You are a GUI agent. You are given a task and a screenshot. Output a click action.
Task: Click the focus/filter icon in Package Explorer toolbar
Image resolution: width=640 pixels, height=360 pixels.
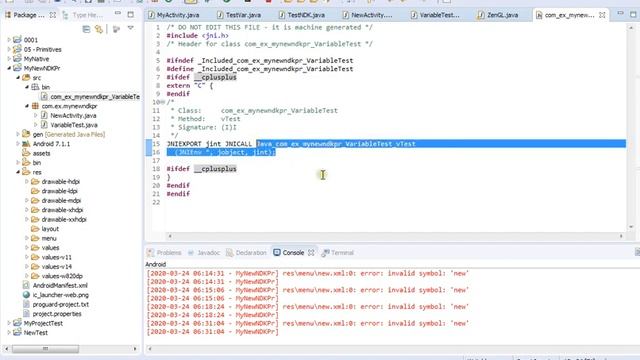coord(116,29)
